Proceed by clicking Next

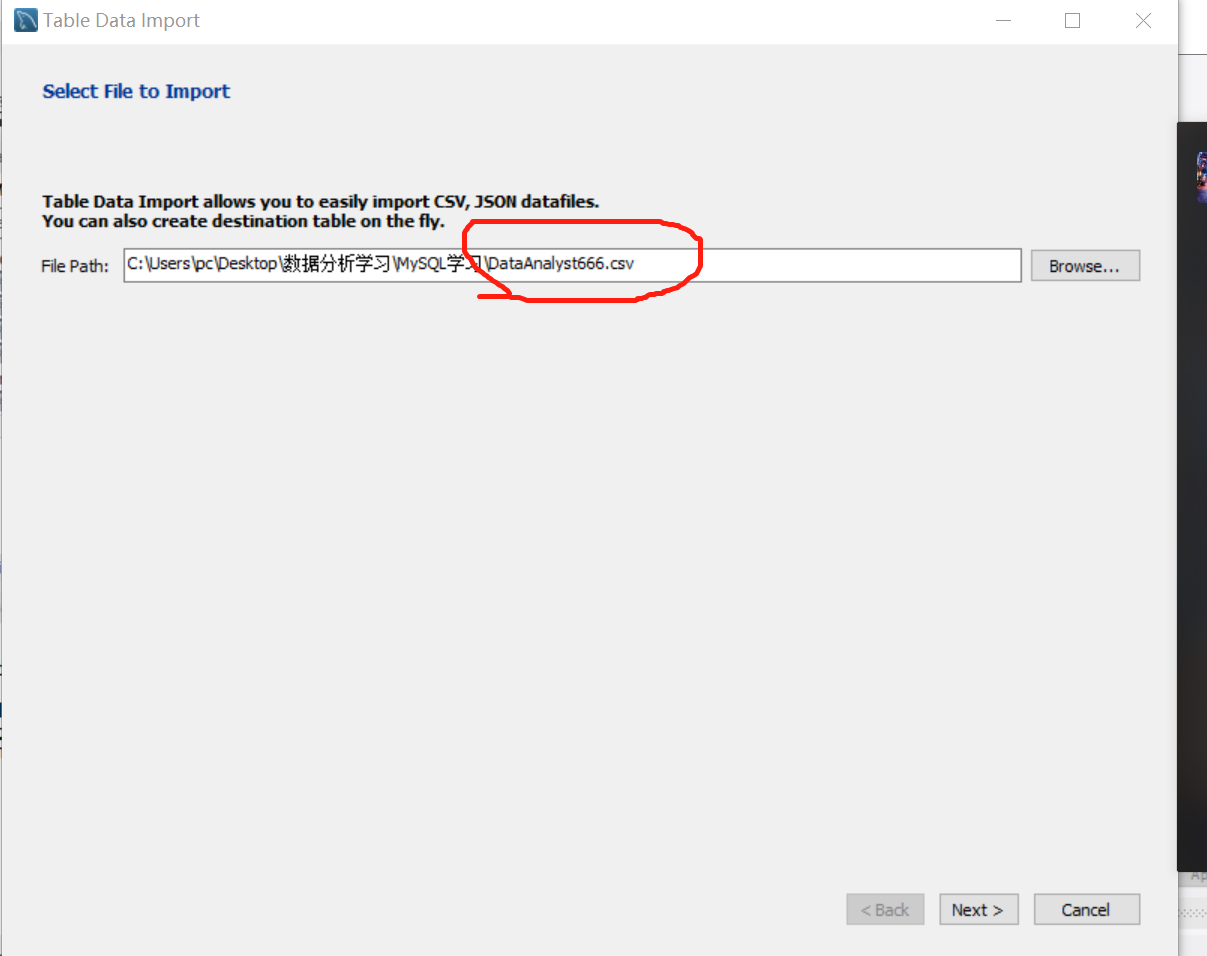pyautogui.click(x=978, y=909)
